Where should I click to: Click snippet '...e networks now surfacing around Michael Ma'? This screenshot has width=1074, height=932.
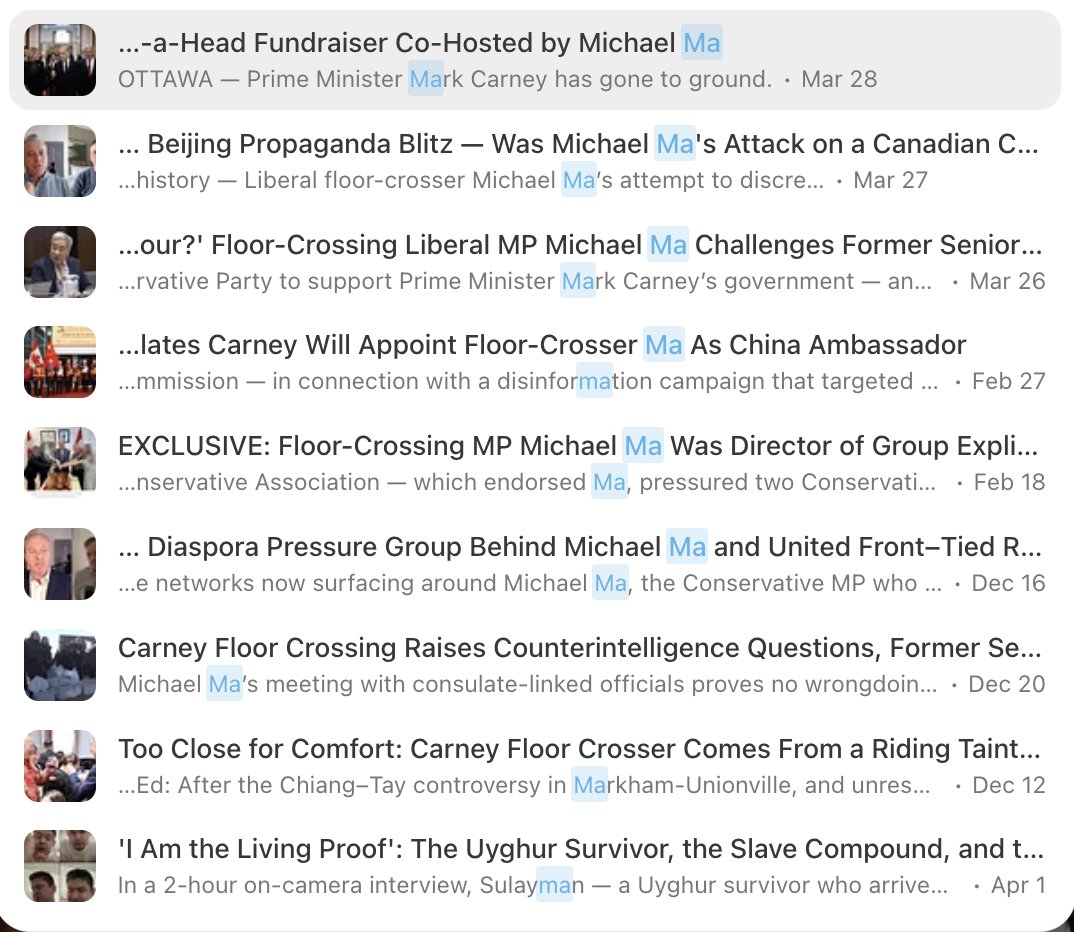373,583
